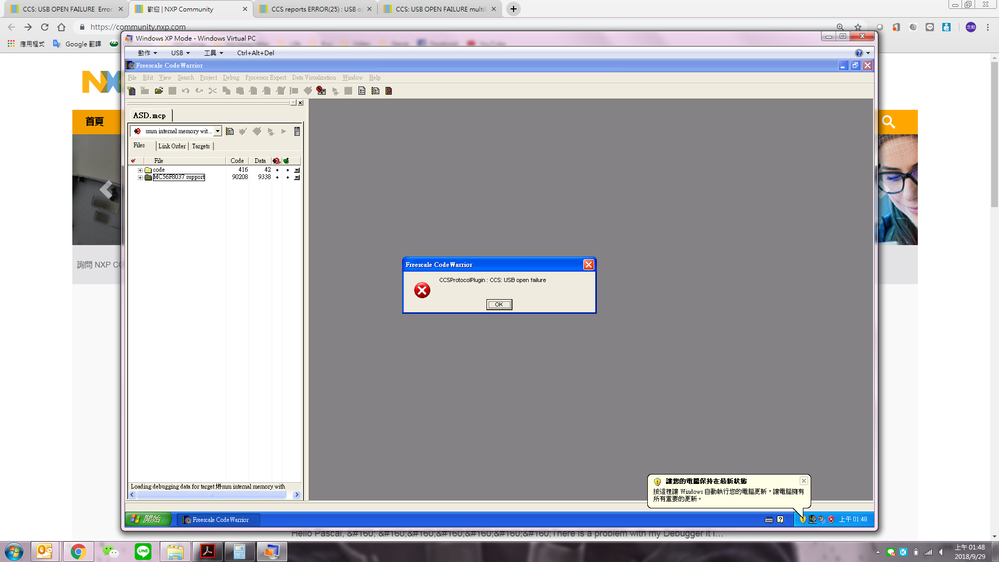The image size is (999, 562).
Task: Click Ctrl+Alt+Del in Virtual PC menu
Action: coord(255,53)
